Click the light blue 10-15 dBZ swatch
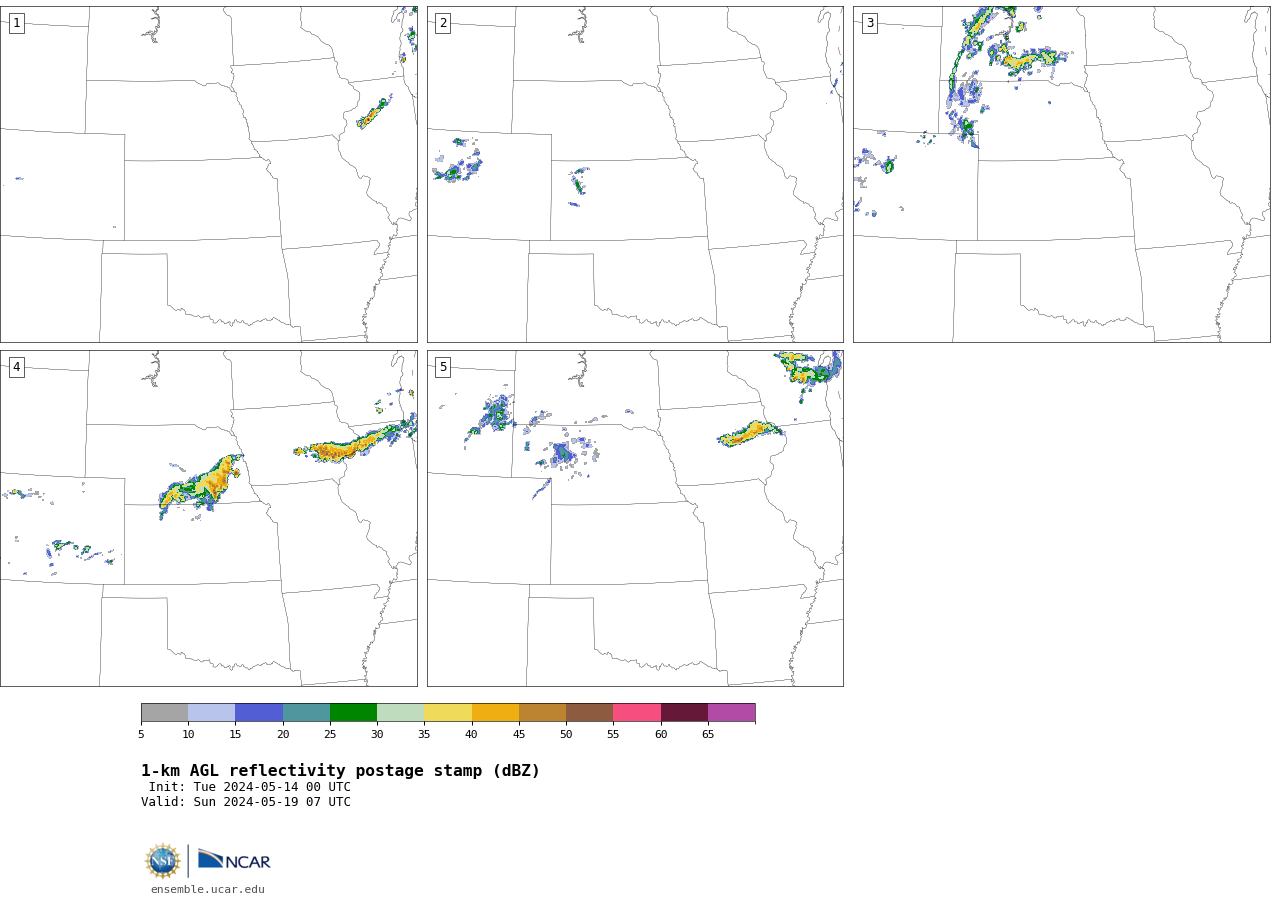 pyautogui.click(x=212, y=713)
